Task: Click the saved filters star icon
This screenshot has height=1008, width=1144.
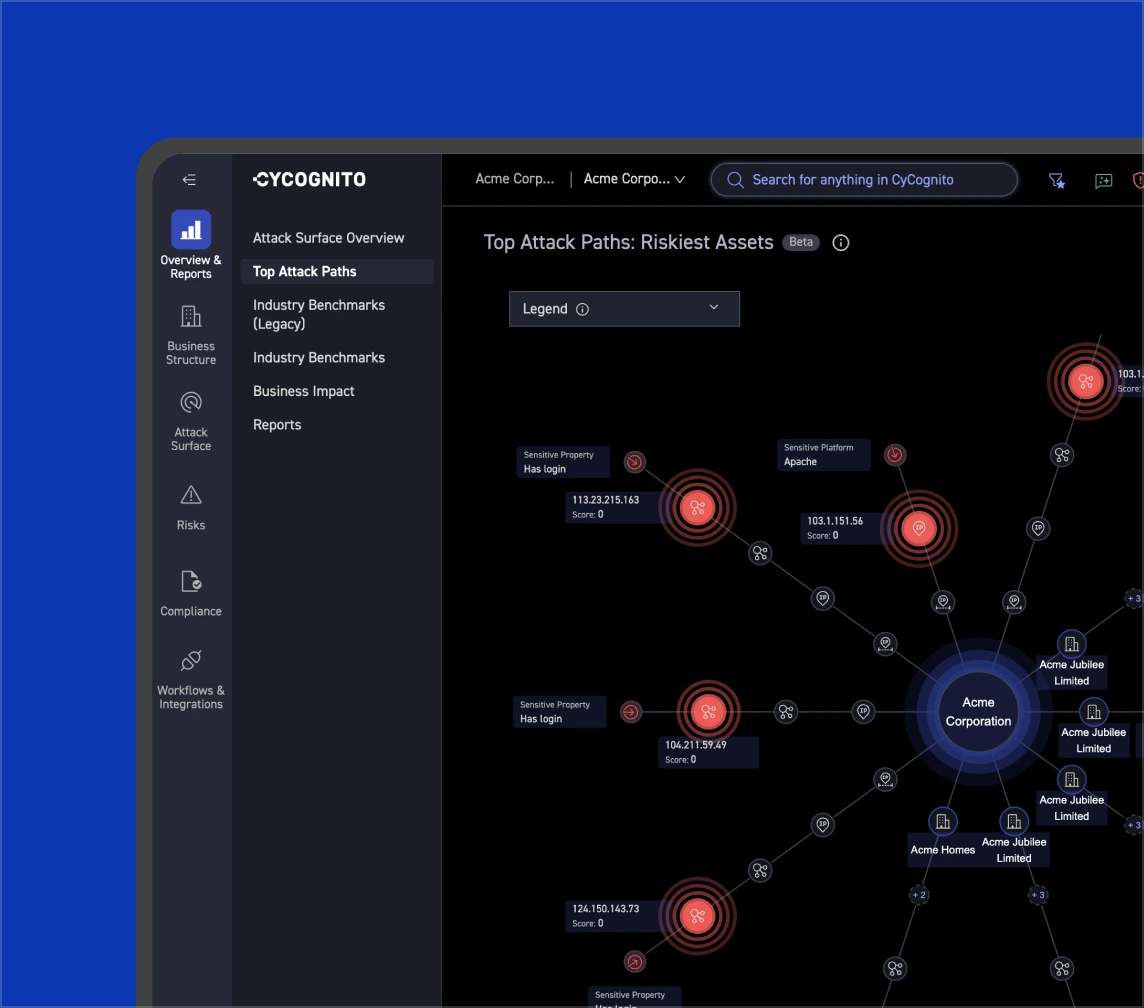Action: pyautogui.click(x=1056, y=180)
